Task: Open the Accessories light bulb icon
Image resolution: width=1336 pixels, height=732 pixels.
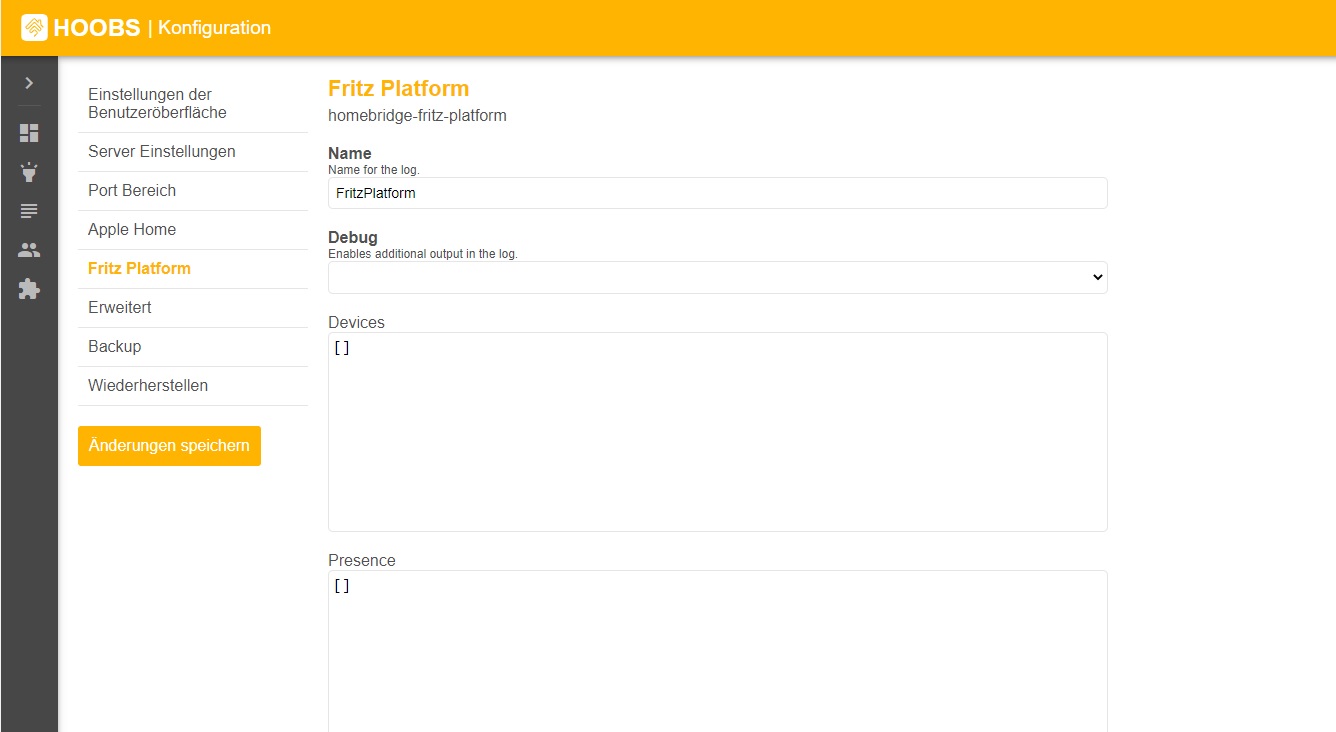Action: [29, 172]
